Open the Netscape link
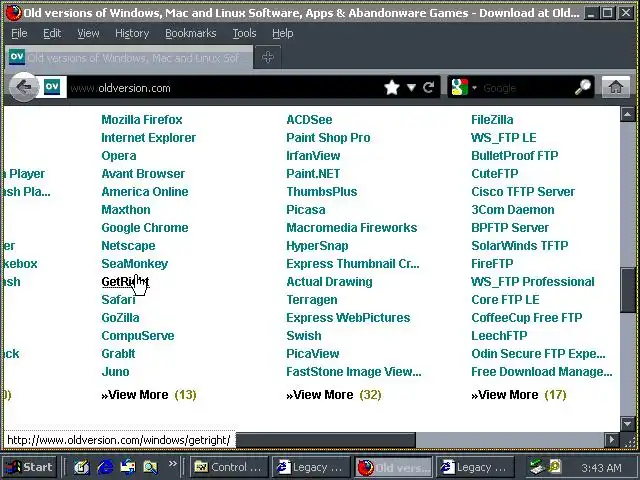 pos(128,246)
